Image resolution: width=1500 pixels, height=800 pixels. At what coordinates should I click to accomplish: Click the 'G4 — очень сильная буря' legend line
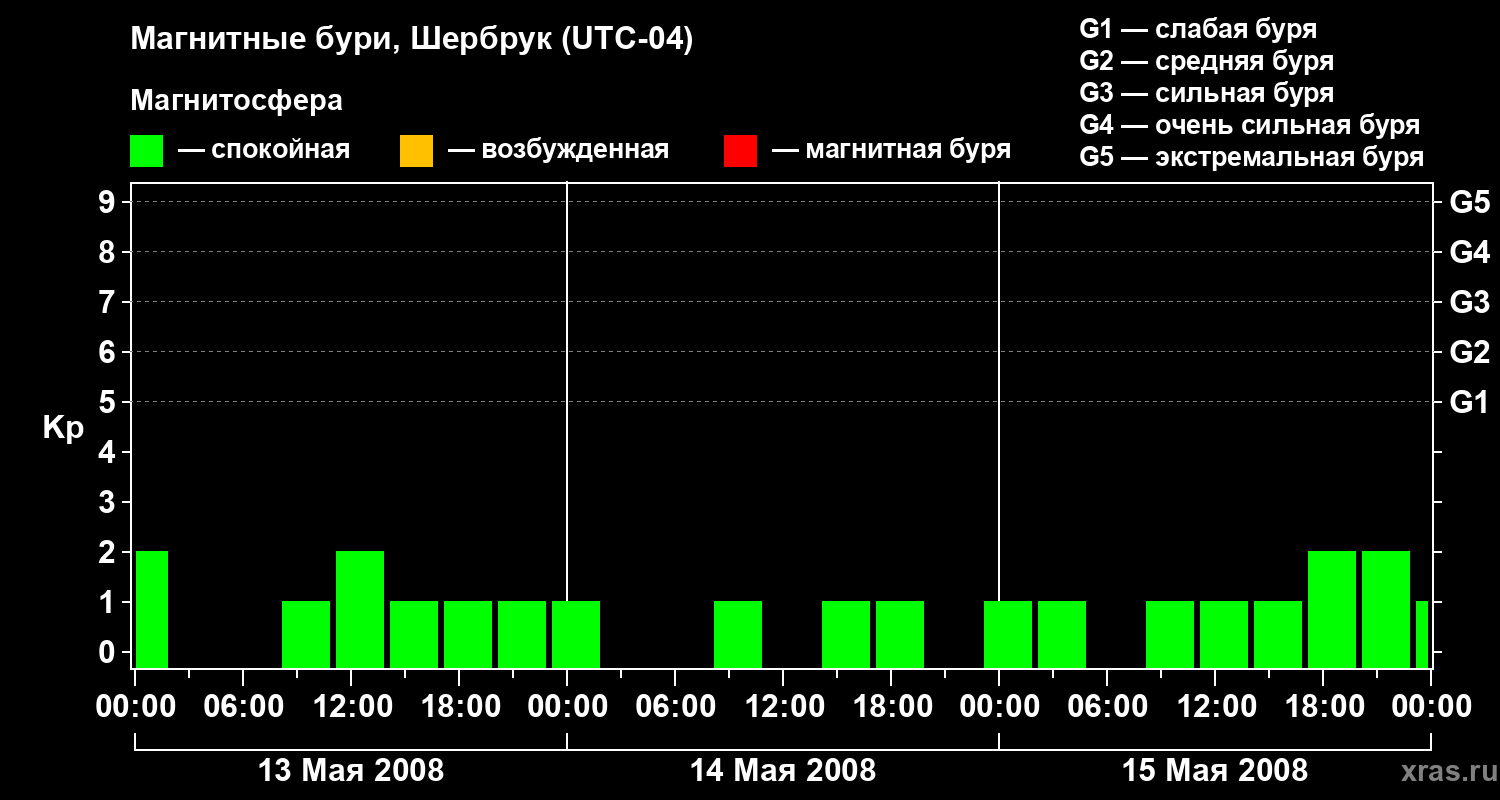(1250, 125)
